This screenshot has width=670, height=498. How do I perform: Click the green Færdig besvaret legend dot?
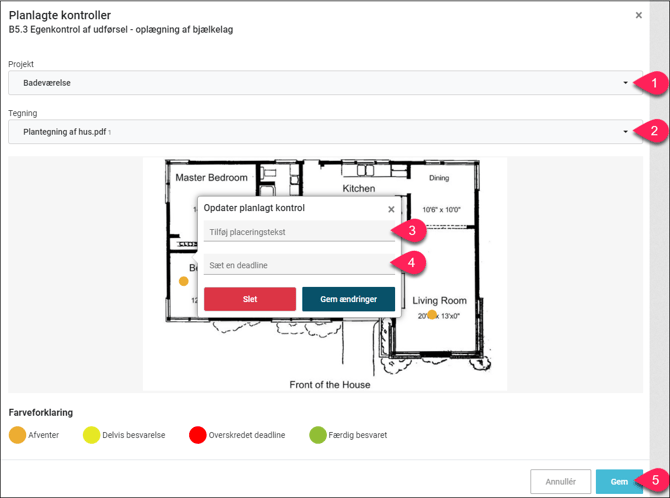318,435
